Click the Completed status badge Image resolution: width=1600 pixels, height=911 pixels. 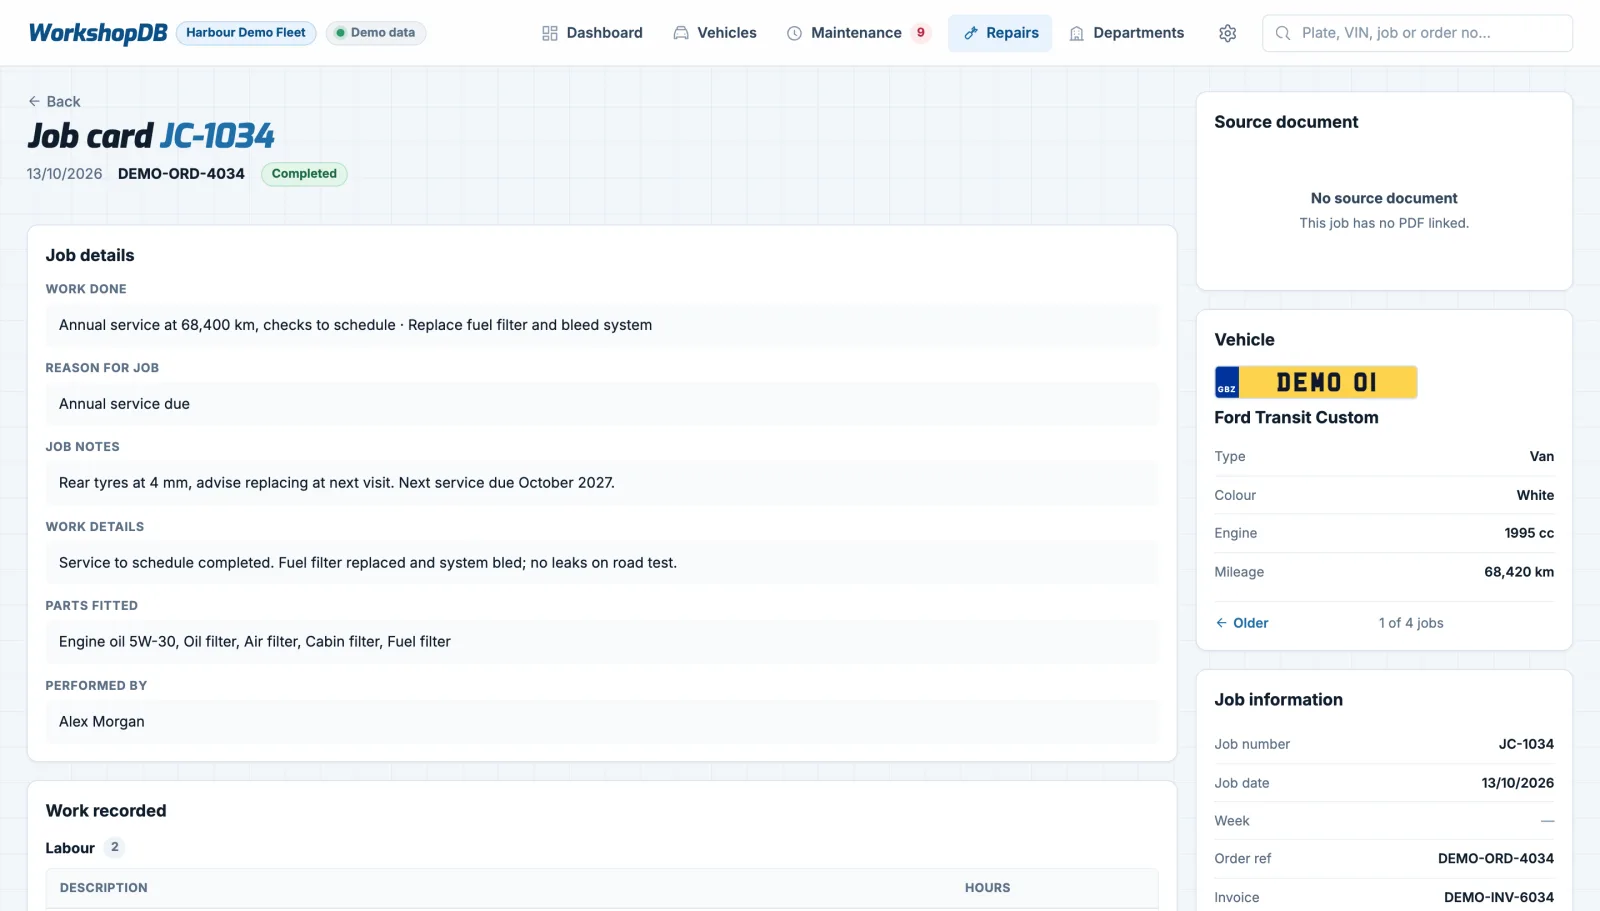304,174
